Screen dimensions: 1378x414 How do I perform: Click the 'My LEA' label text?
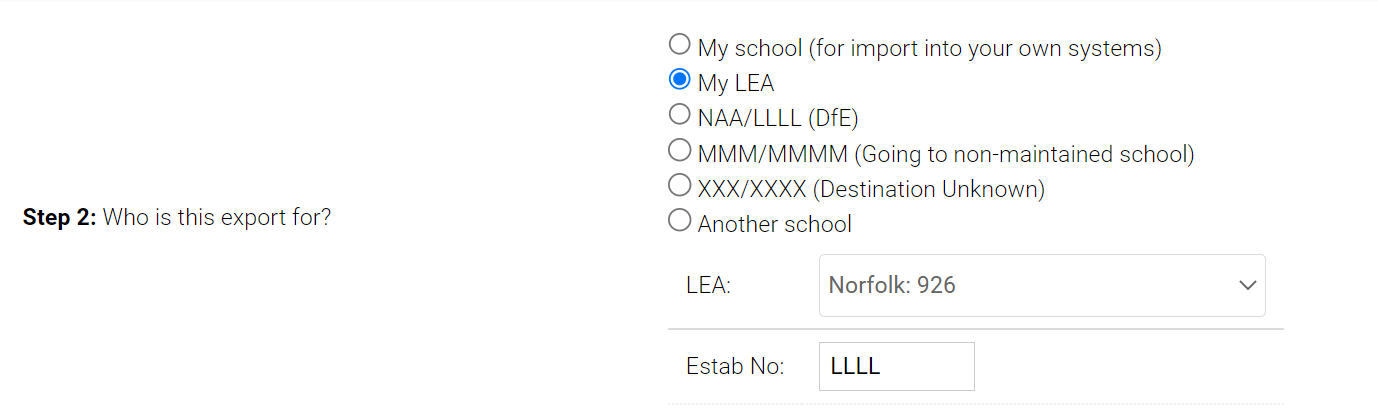[736, 84]
